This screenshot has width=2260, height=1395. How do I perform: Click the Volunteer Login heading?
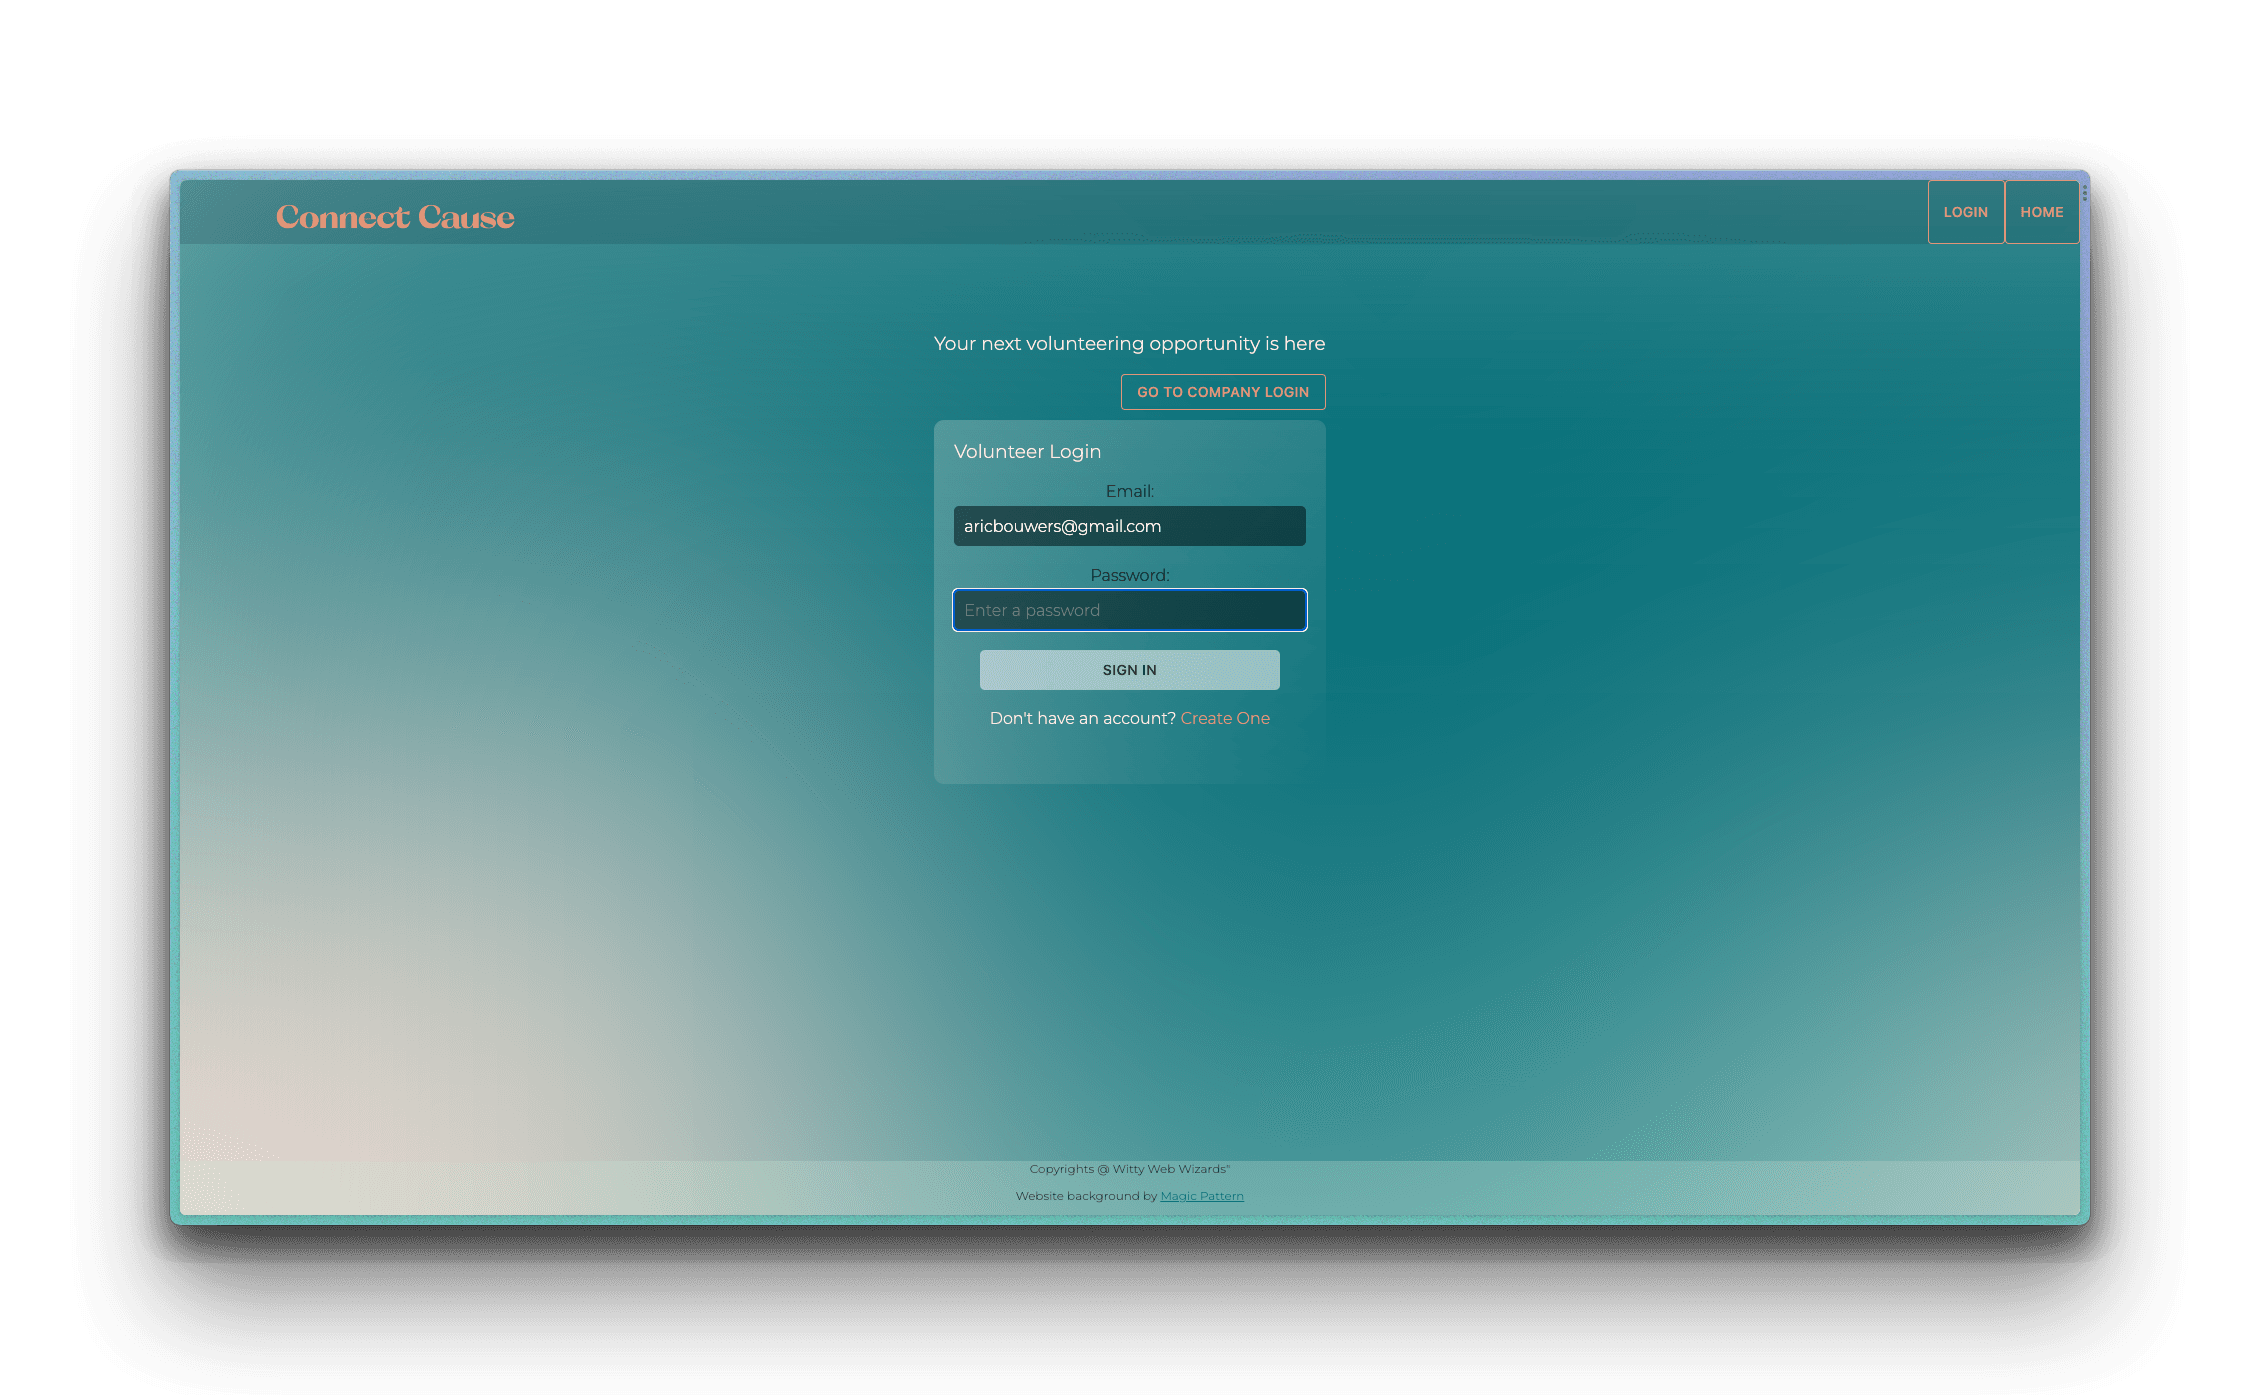[1027, 451]
